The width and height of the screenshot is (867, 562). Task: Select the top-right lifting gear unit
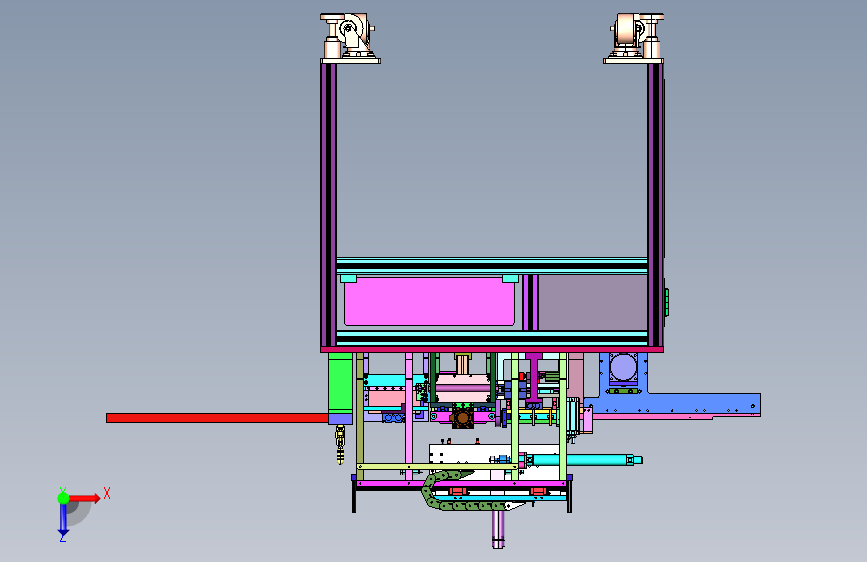[x=634, y=37]
